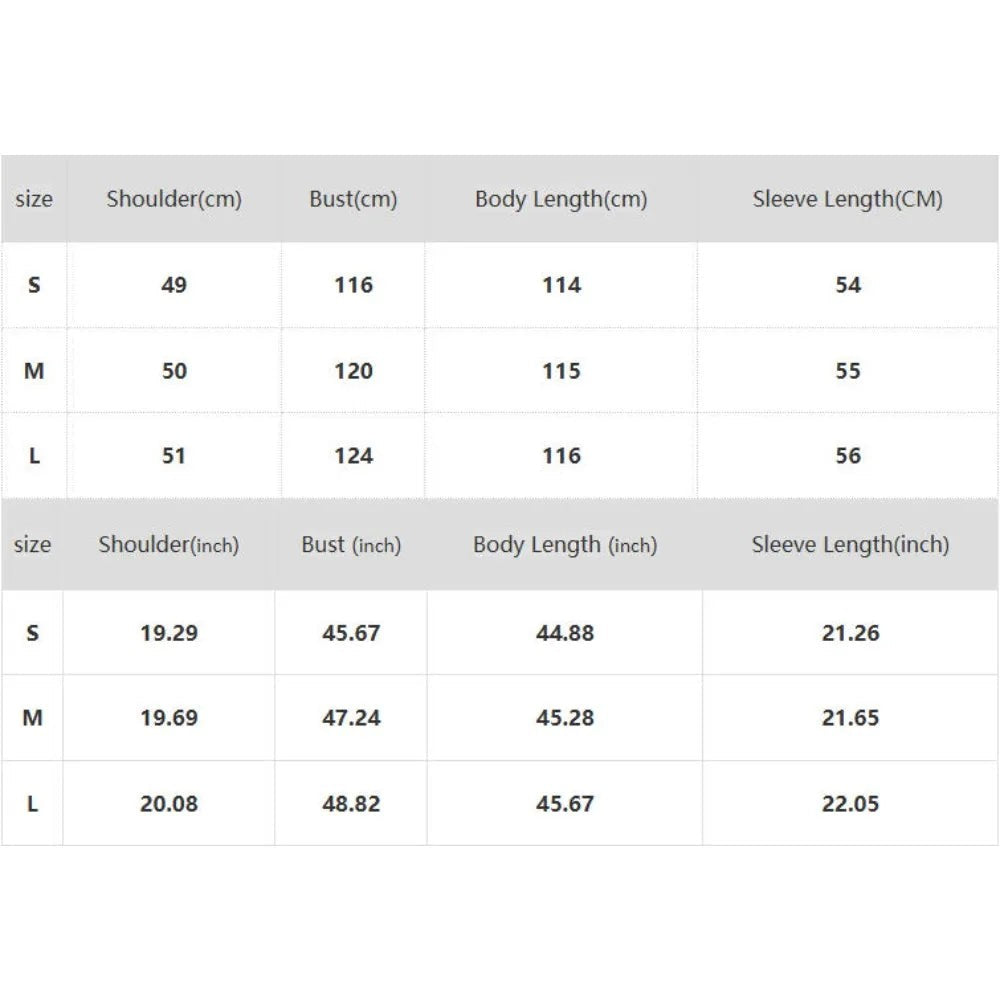Image resolution: width=1000 pixels, height=1000 pixels.
Task: Select the shoulder value 19.29
Action: [169, 633]
